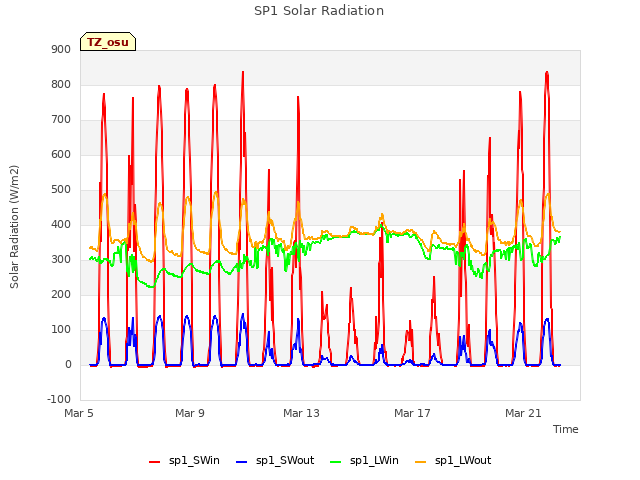Viewport: 640px width, 480px height.
Task: Click the 600 y-axis tick label
Action: pos(61,155)
